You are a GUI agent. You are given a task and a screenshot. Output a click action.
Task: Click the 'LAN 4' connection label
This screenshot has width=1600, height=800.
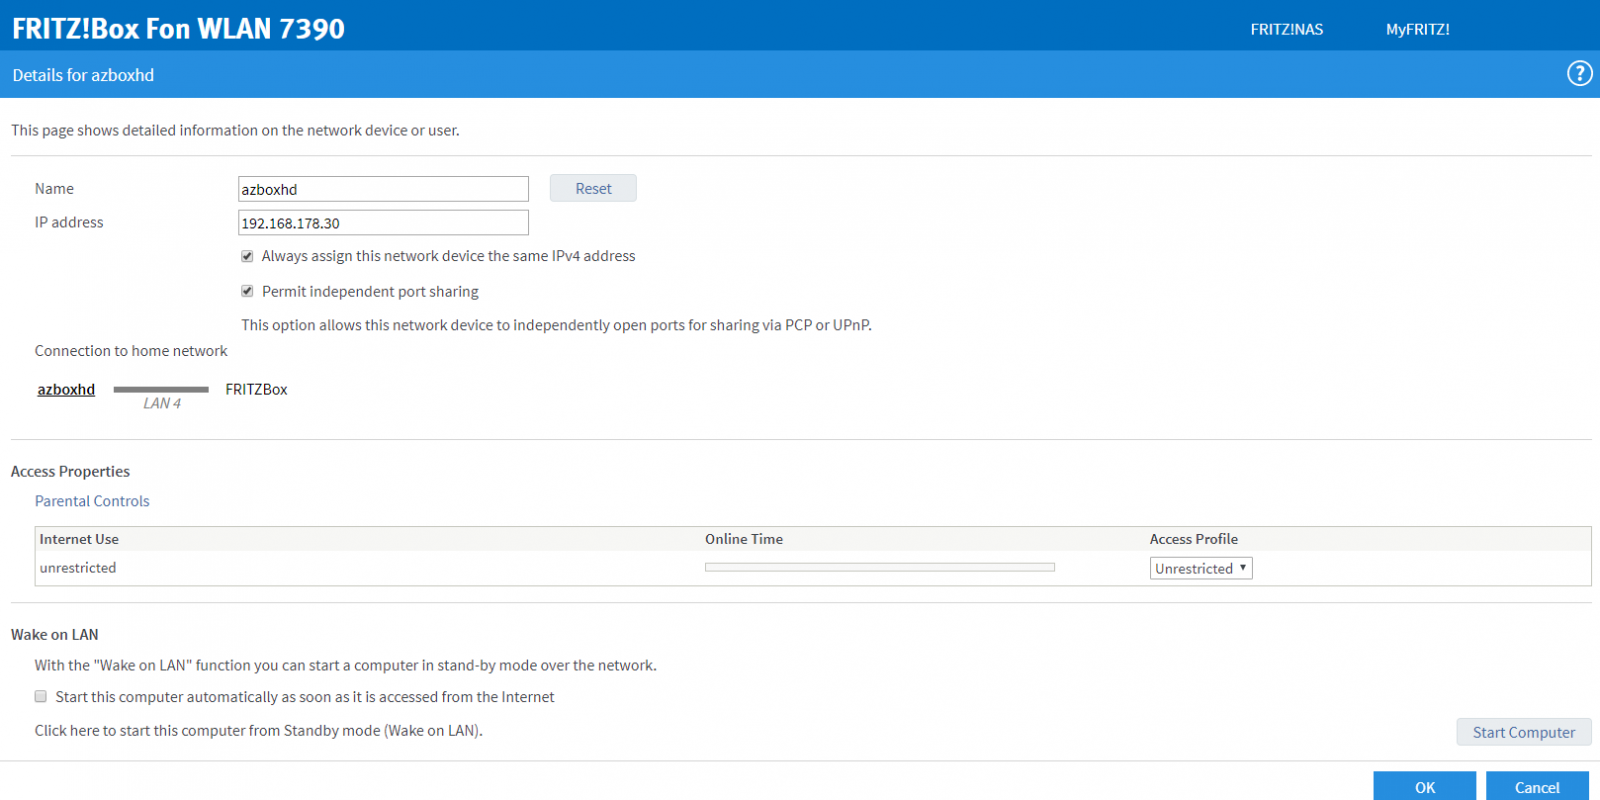coord(162,403)
